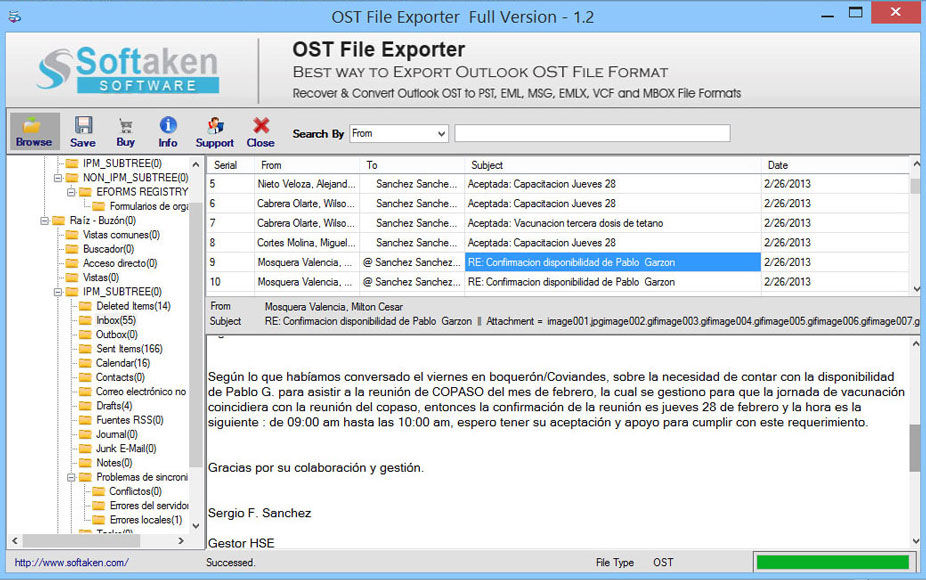Click the message body scroll down arrow
Image resolution: width=926 pixels, height=580 pixels.
click(x=916, y=540)
